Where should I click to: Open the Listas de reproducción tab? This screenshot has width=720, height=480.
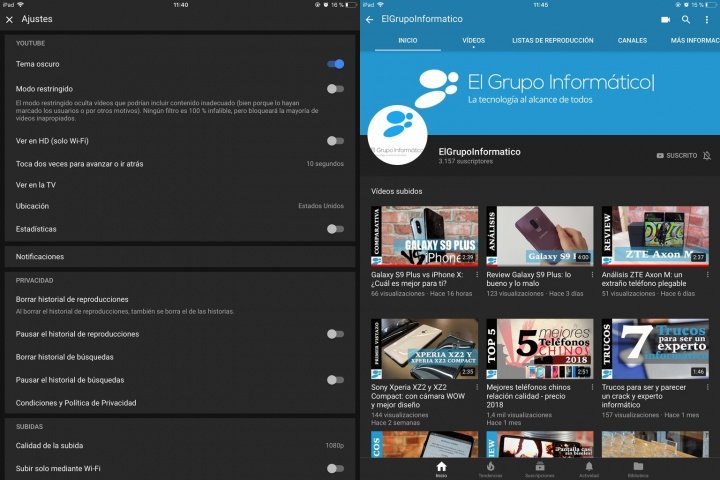pos(553,40)
